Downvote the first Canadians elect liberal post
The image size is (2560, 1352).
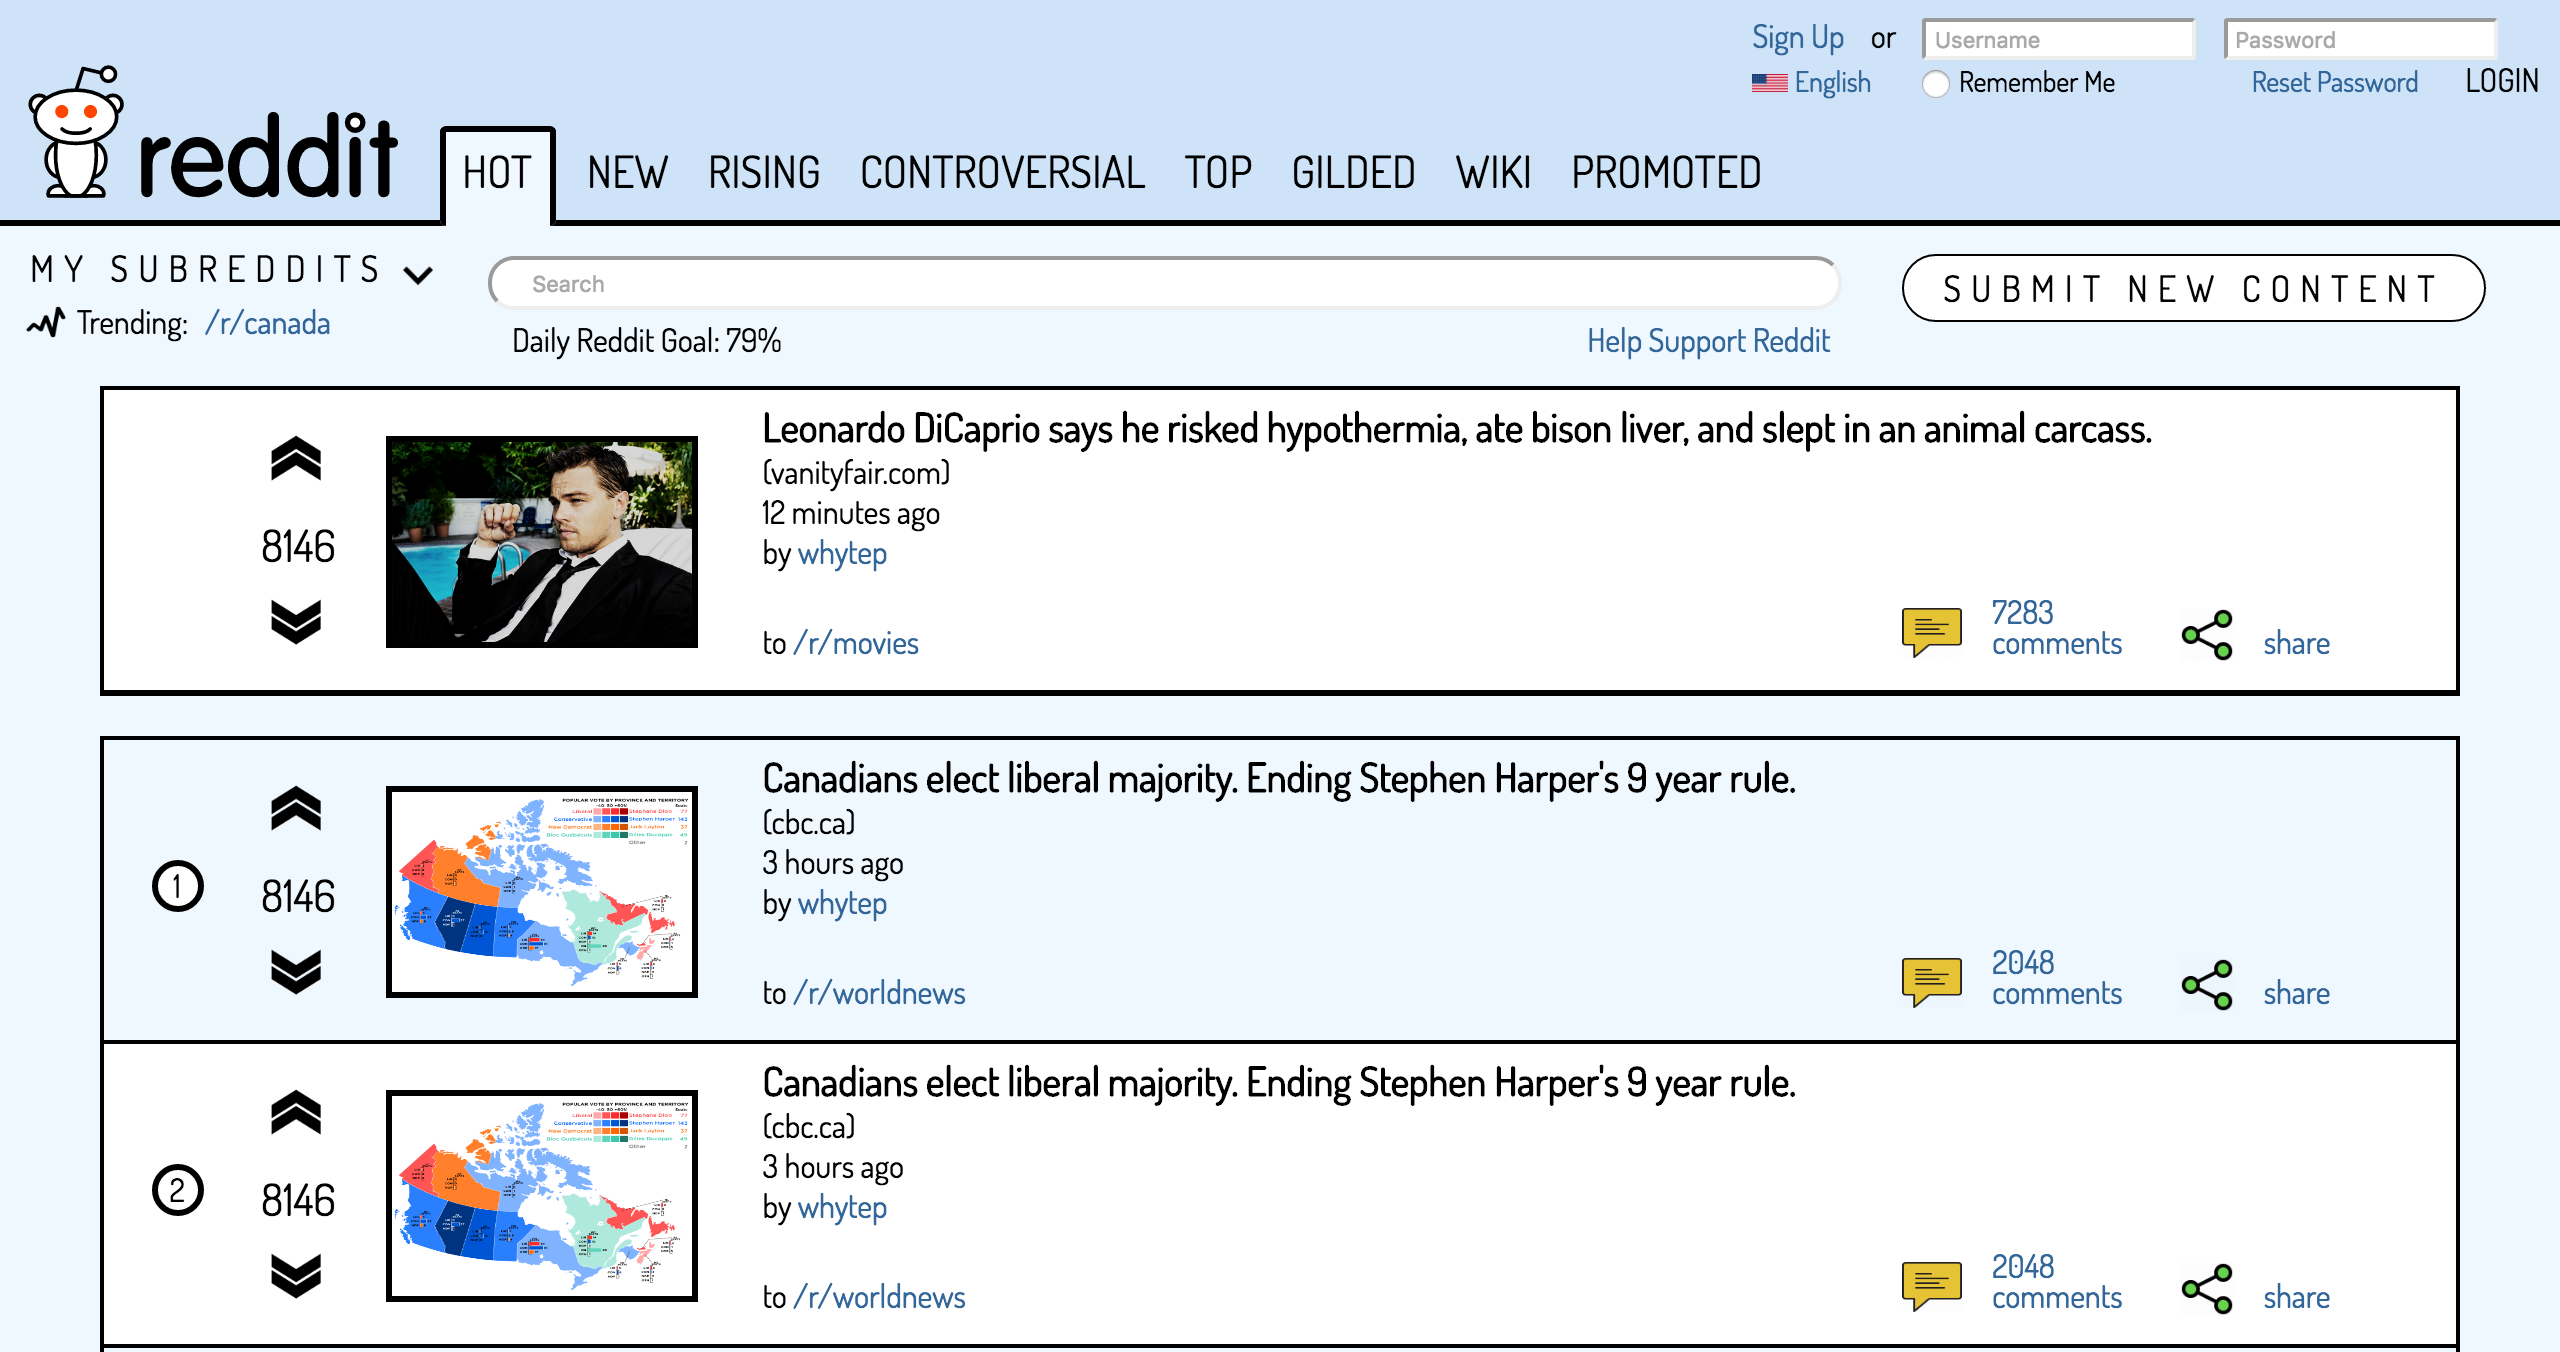click(296, 971)
